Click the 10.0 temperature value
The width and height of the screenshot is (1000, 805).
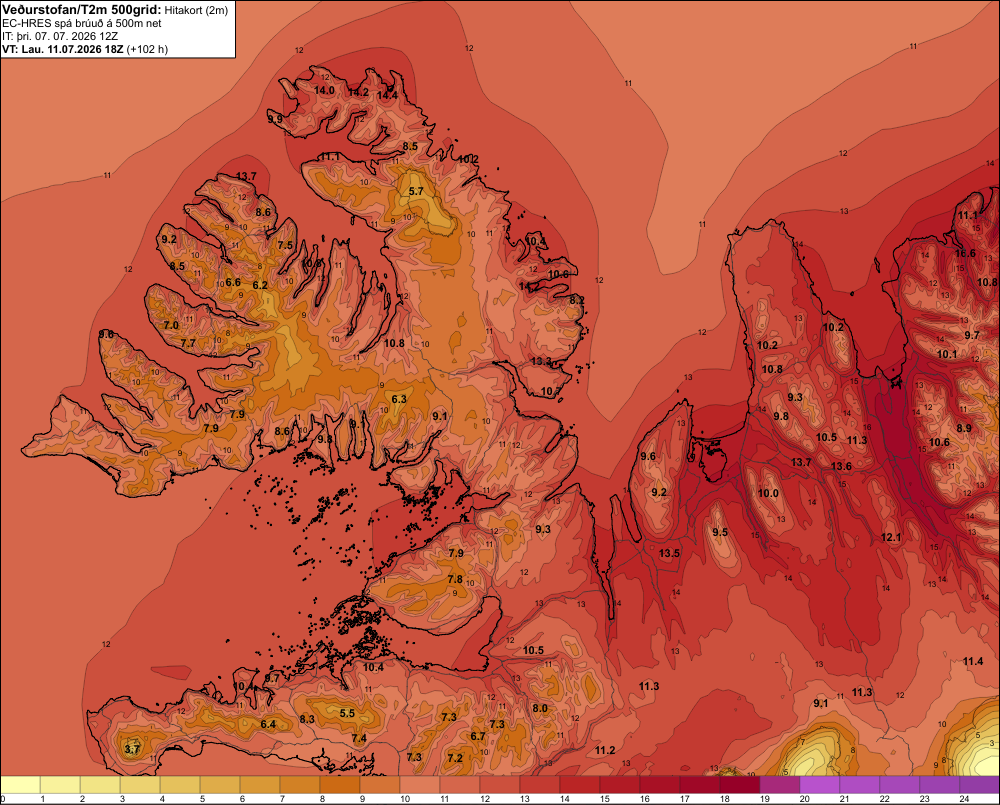[x=768, y=493]
